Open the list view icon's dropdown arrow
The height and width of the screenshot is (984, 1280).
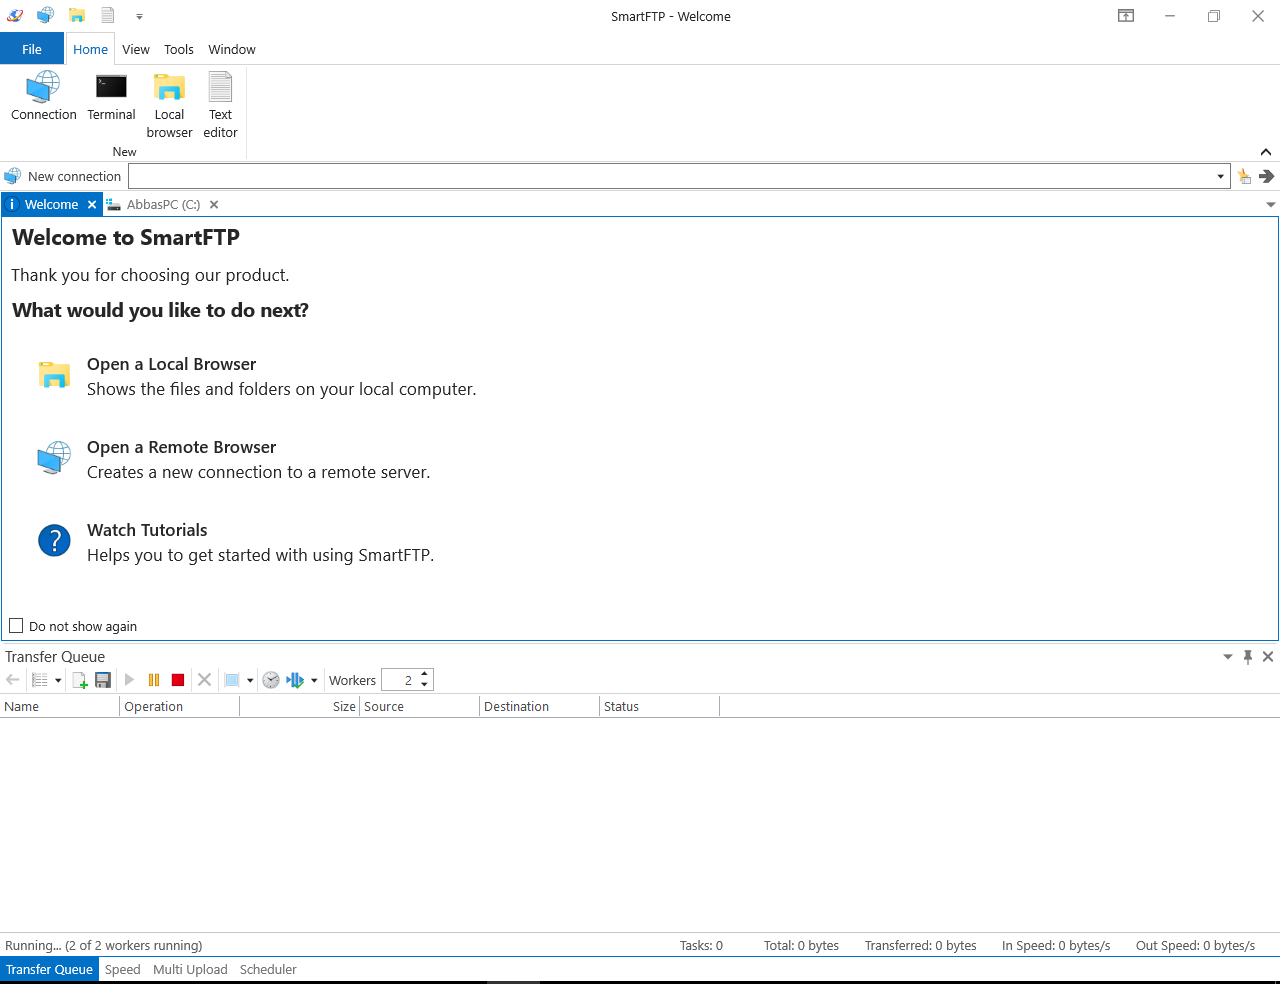pyautogui.click(x=58, y=681)
